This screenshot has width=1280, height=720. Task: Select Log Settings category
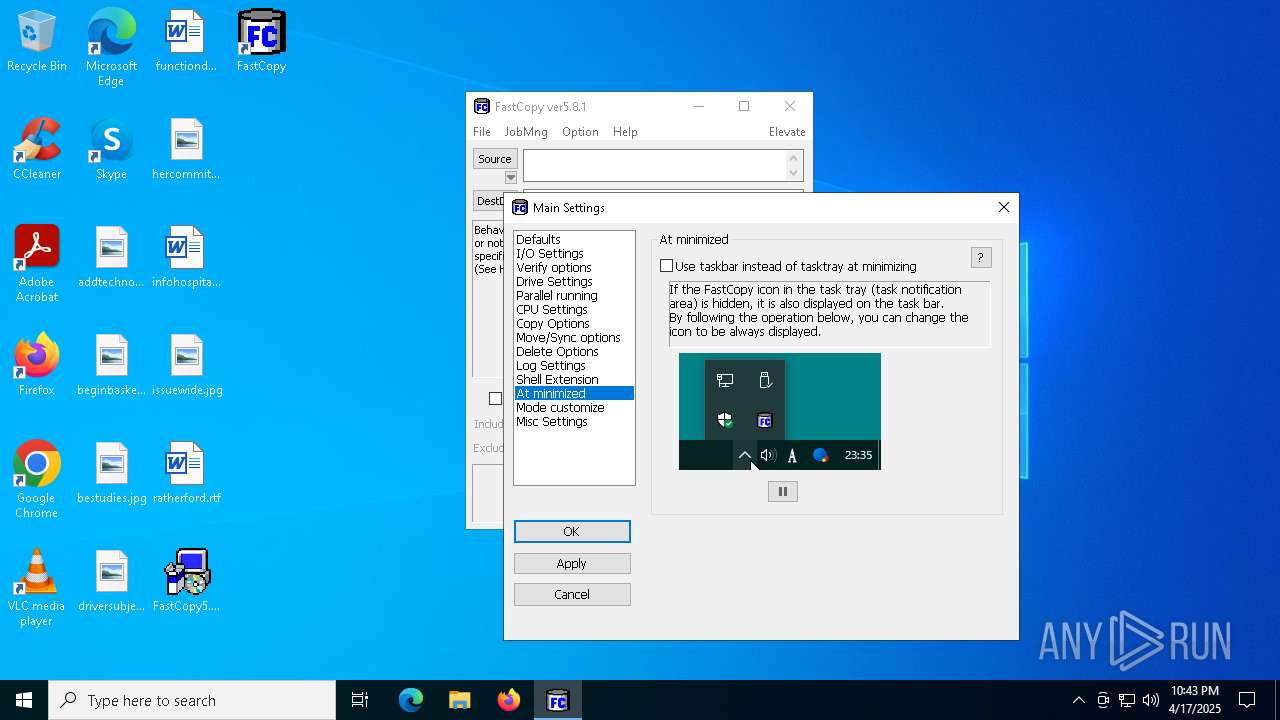(x=574, y=366)
